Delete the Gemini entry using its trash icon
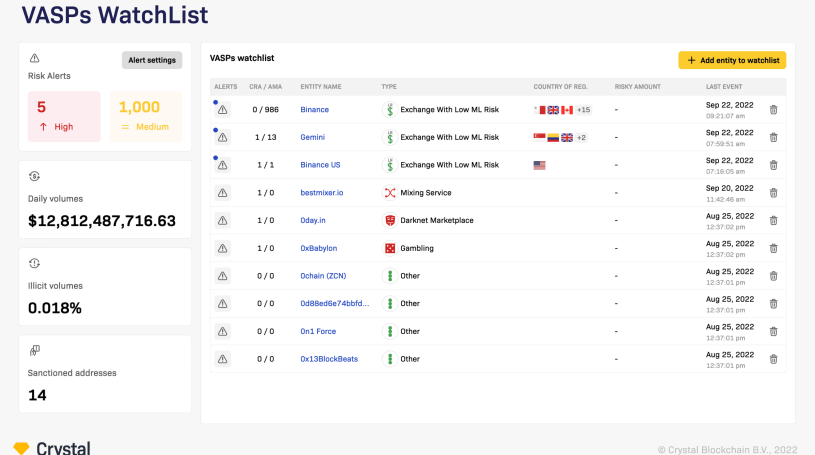815x455 pixels. pyautogui.click(x=773, y=137)
